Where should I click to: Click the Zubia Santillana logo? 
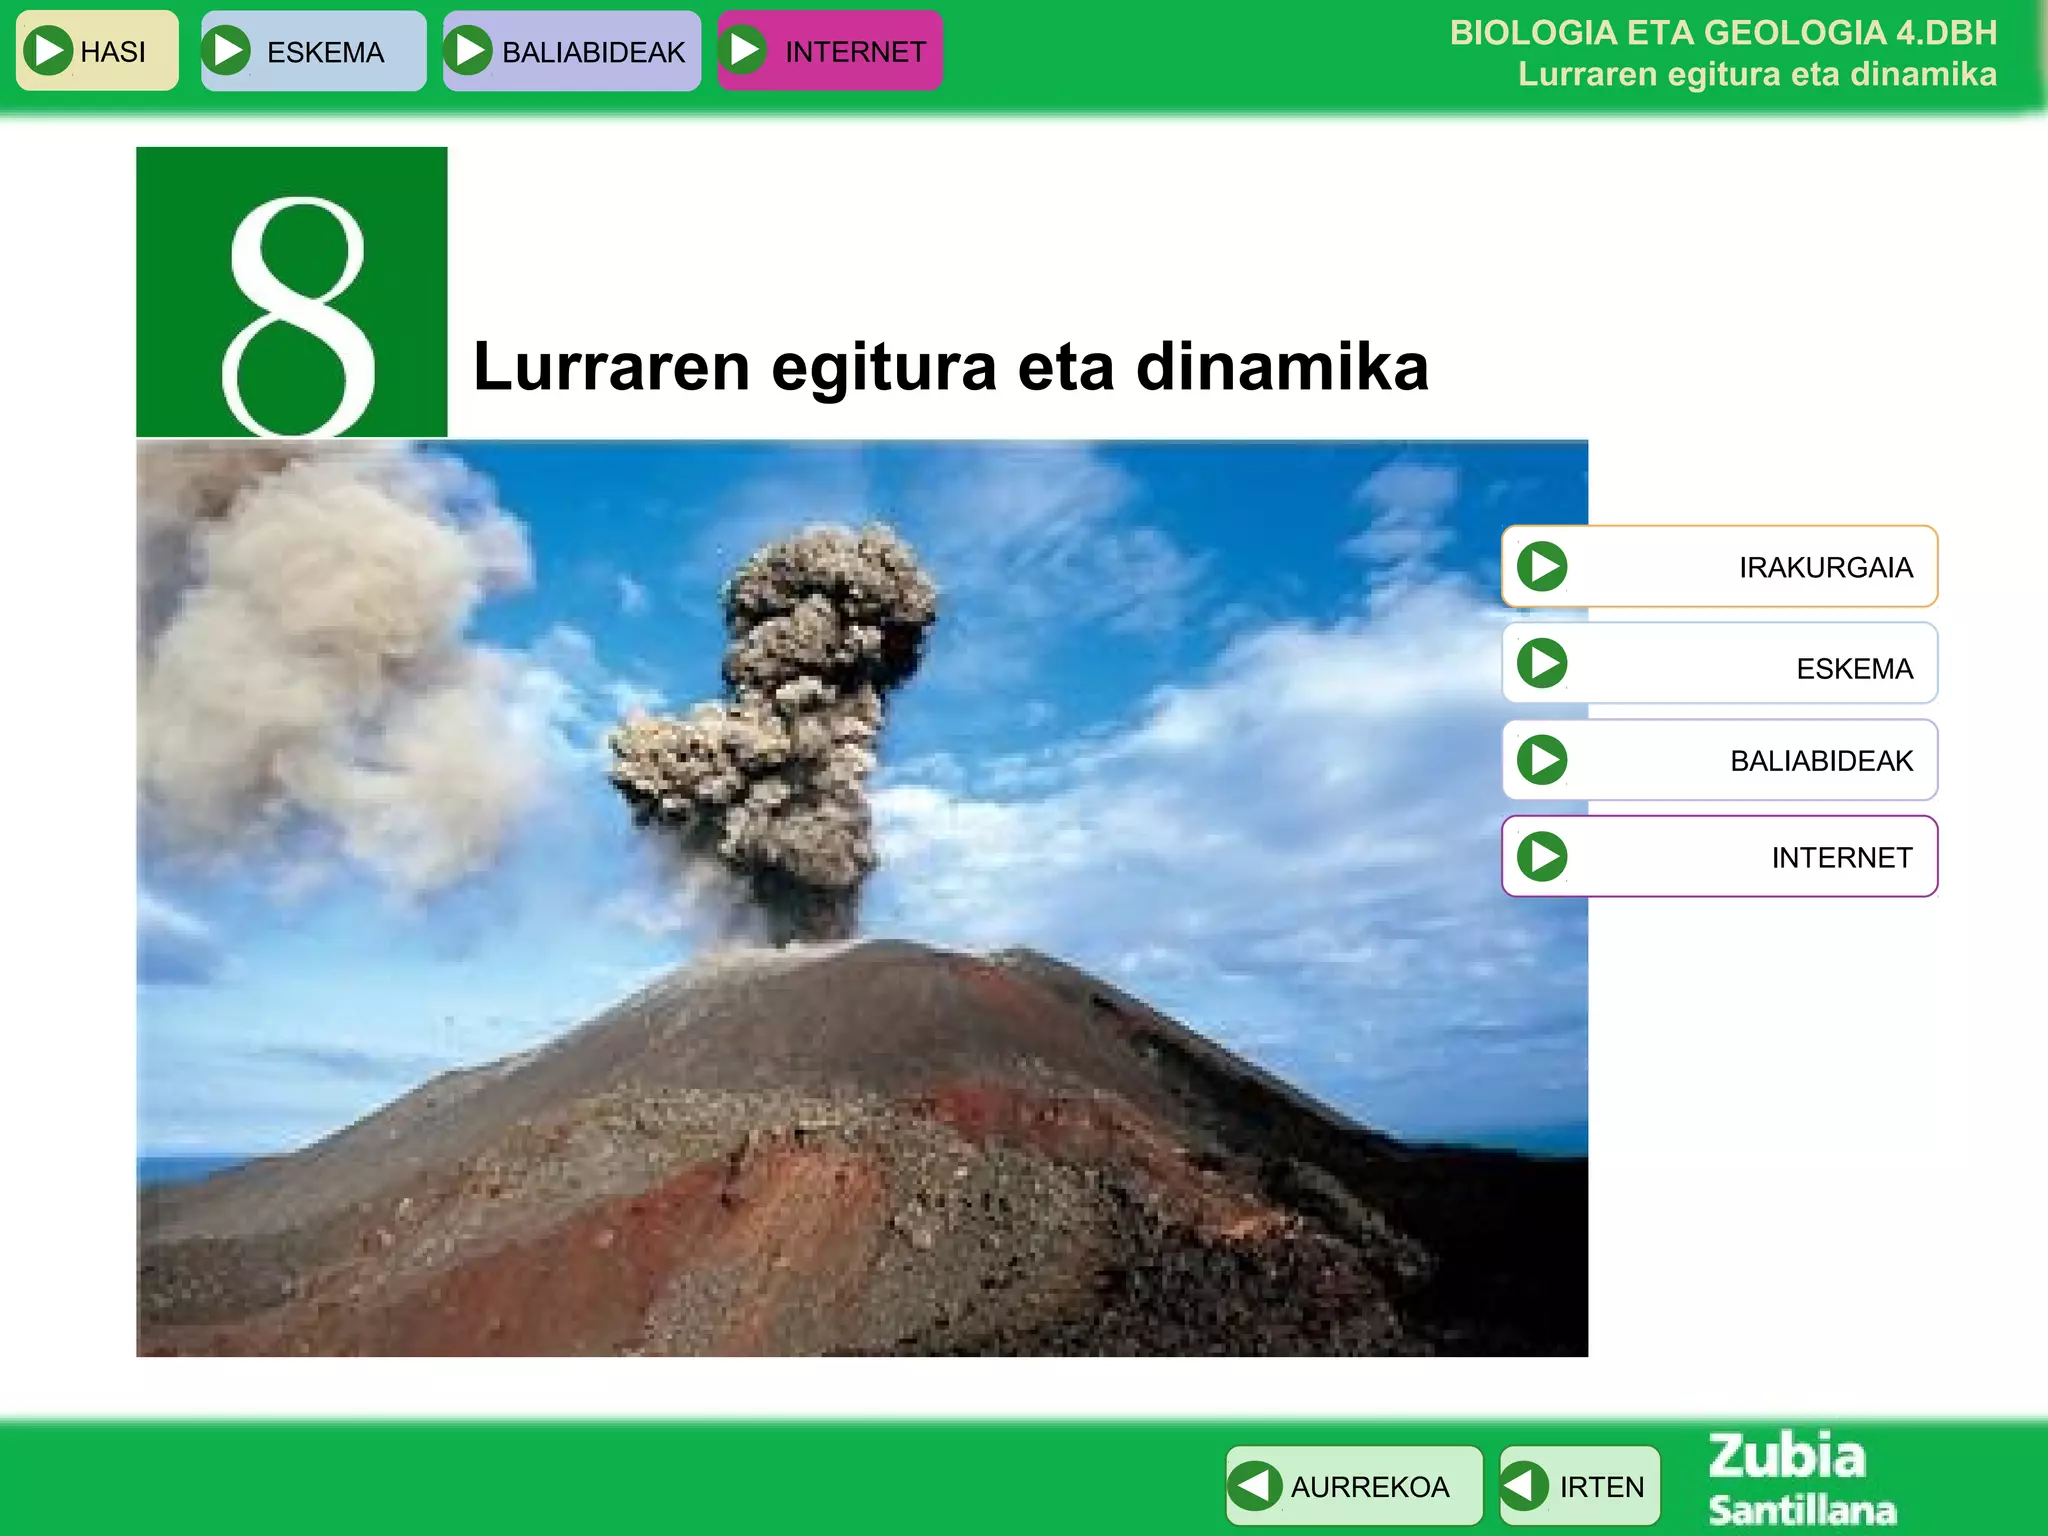tap(1800, 1480)
